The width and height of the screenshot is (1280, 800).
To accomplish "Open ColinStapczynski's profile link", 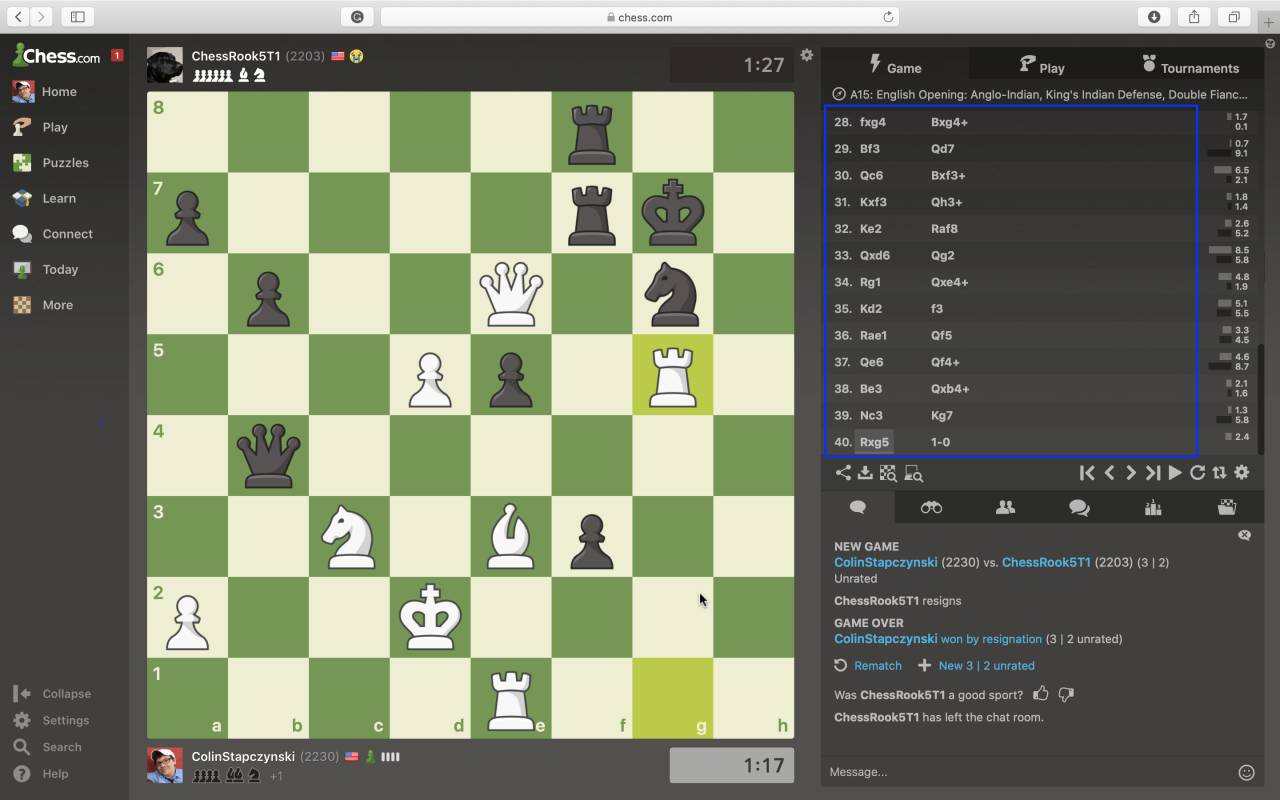I will (885, 562).
